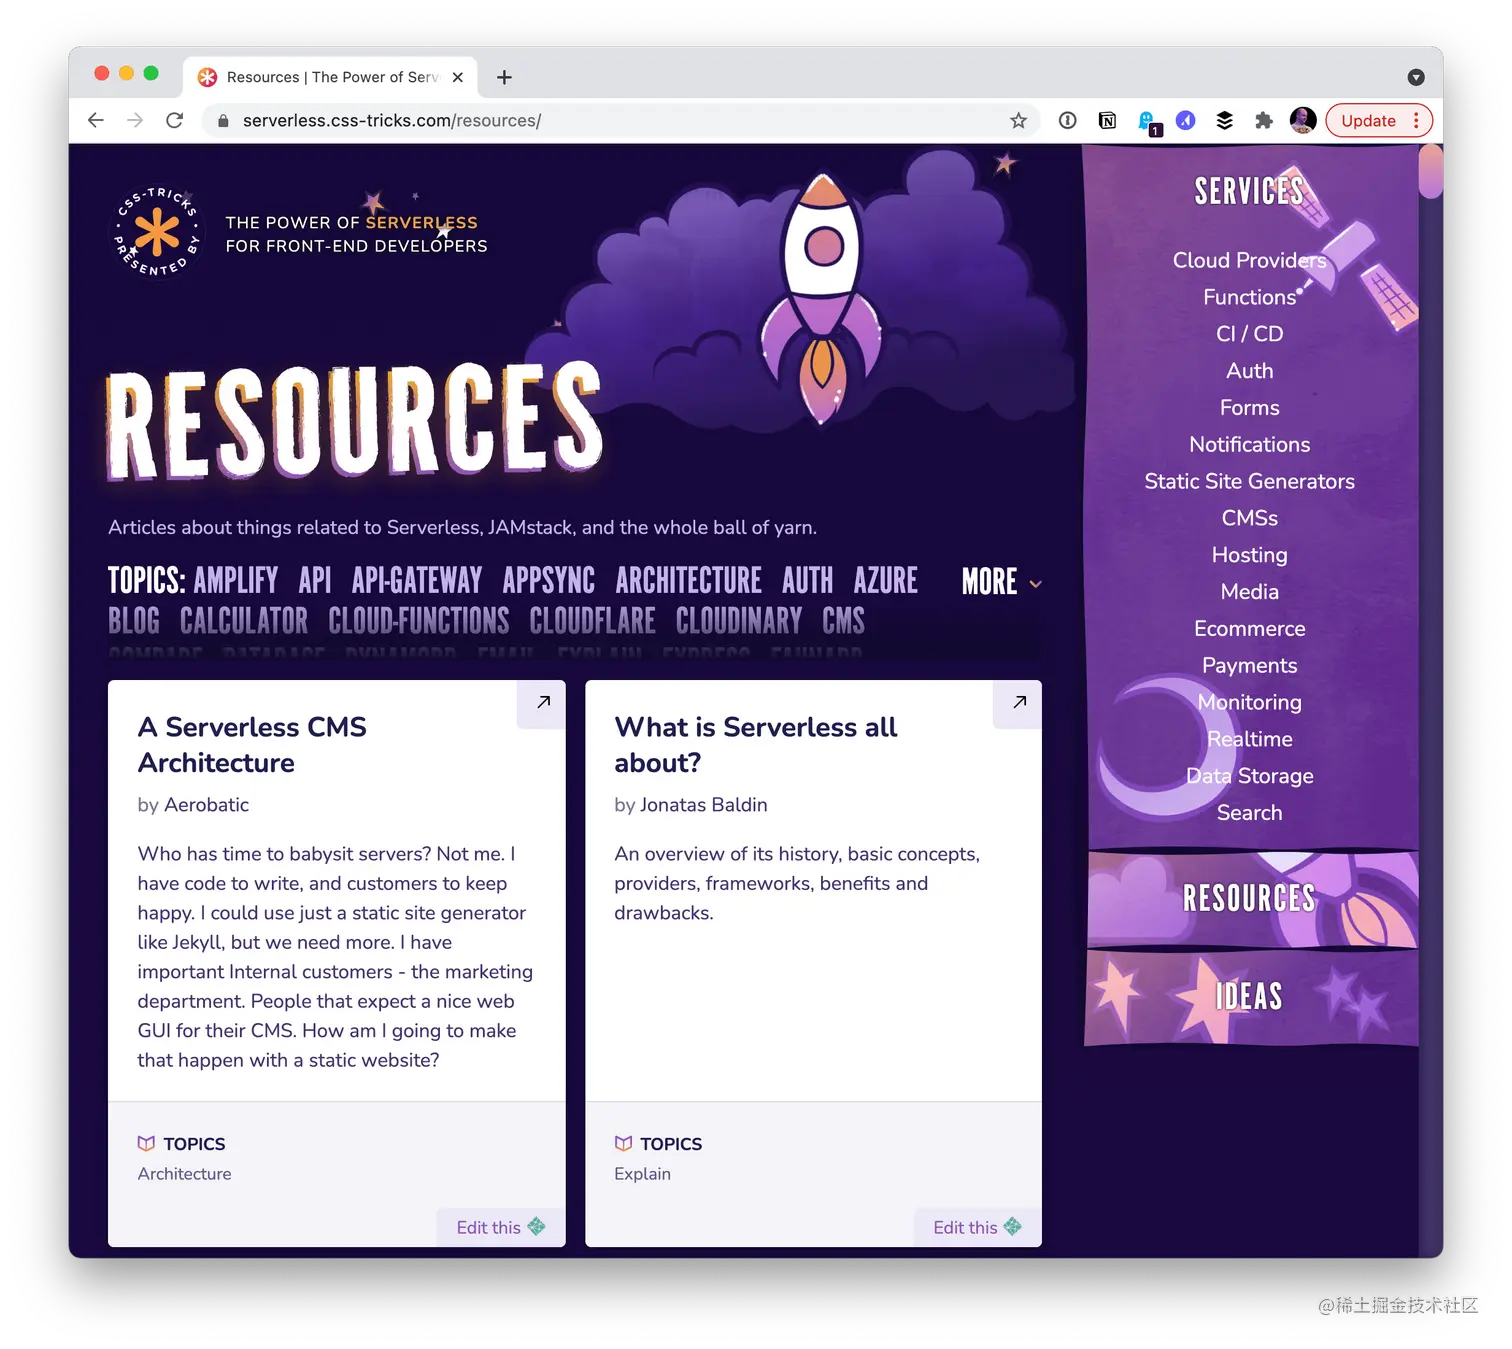Click Edit this on Serverless CMS Architecture card
1512x1349 pixels.
click(501, 1227)
